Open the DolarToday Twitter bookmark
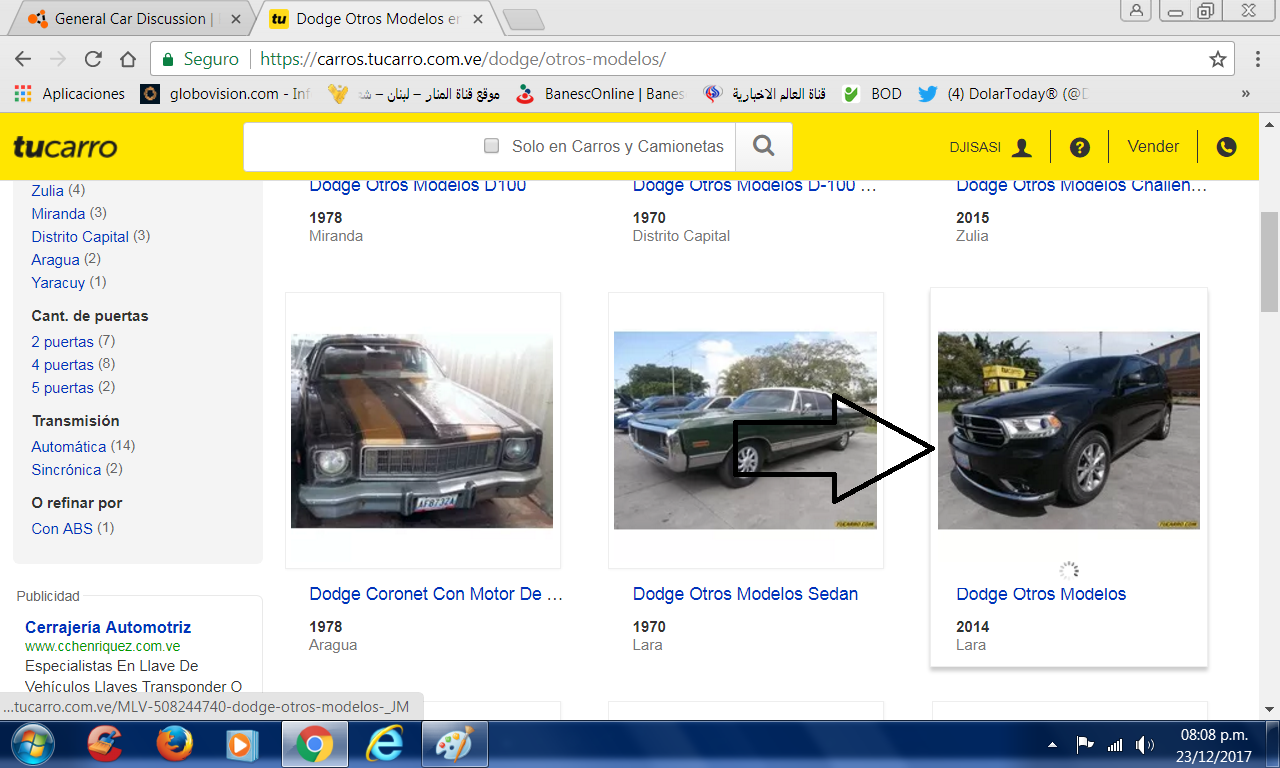Image resolution: width=1280 pixels, height=768 pixels. 1003,94
